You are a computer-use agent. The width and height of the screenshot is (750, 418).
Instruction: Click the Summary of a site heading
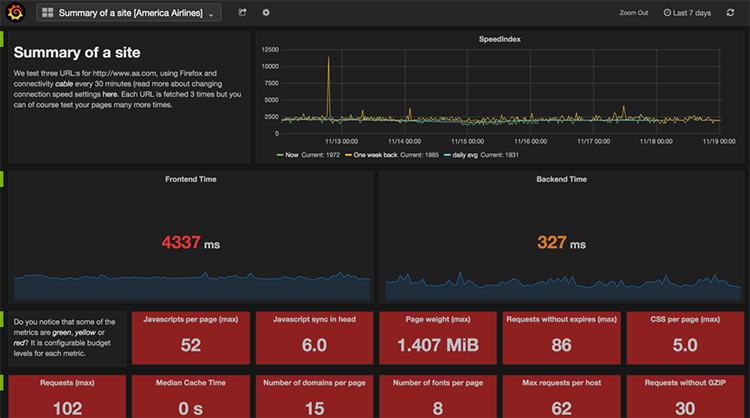[x=77, y=53]
